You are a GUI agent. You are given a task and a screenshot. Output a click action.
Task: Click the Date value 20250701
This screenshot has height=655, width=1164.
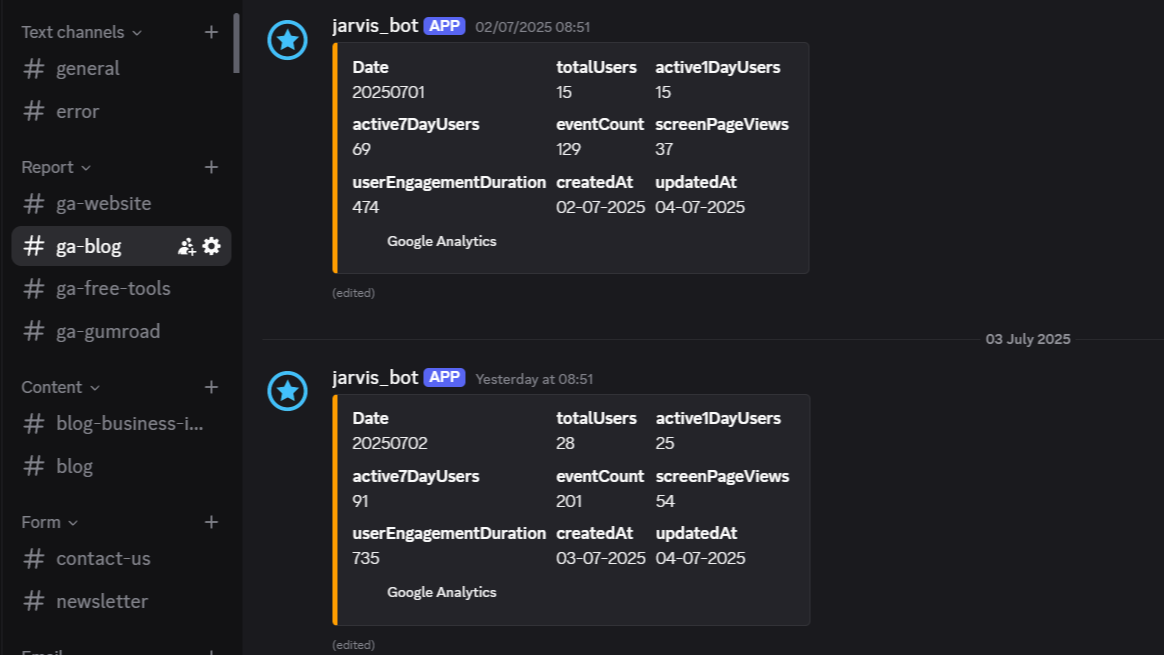tap(388, 93)
